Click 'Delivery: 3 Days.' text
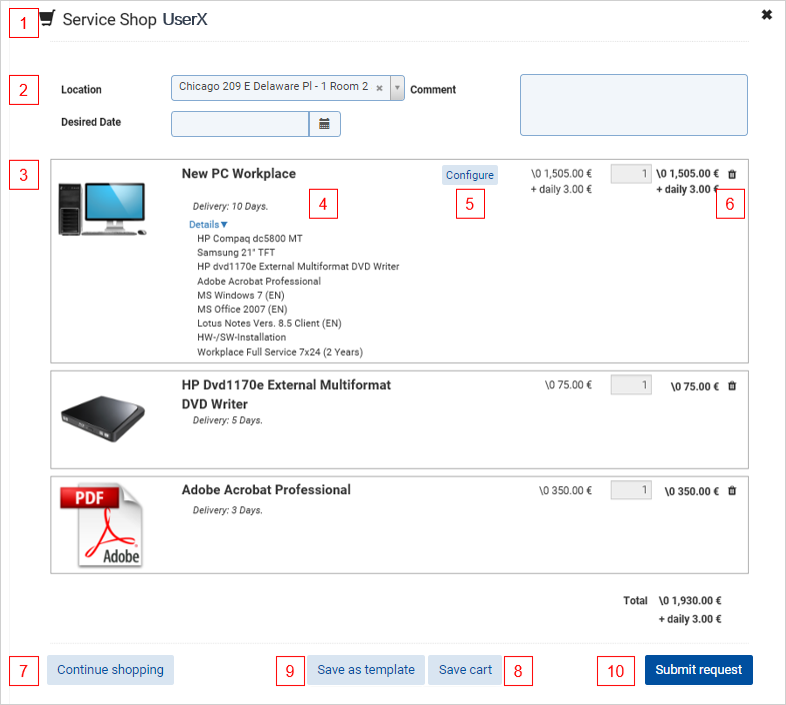Viewport: 786px width, 705px height. pyautogui.click(x=228, y=510)
